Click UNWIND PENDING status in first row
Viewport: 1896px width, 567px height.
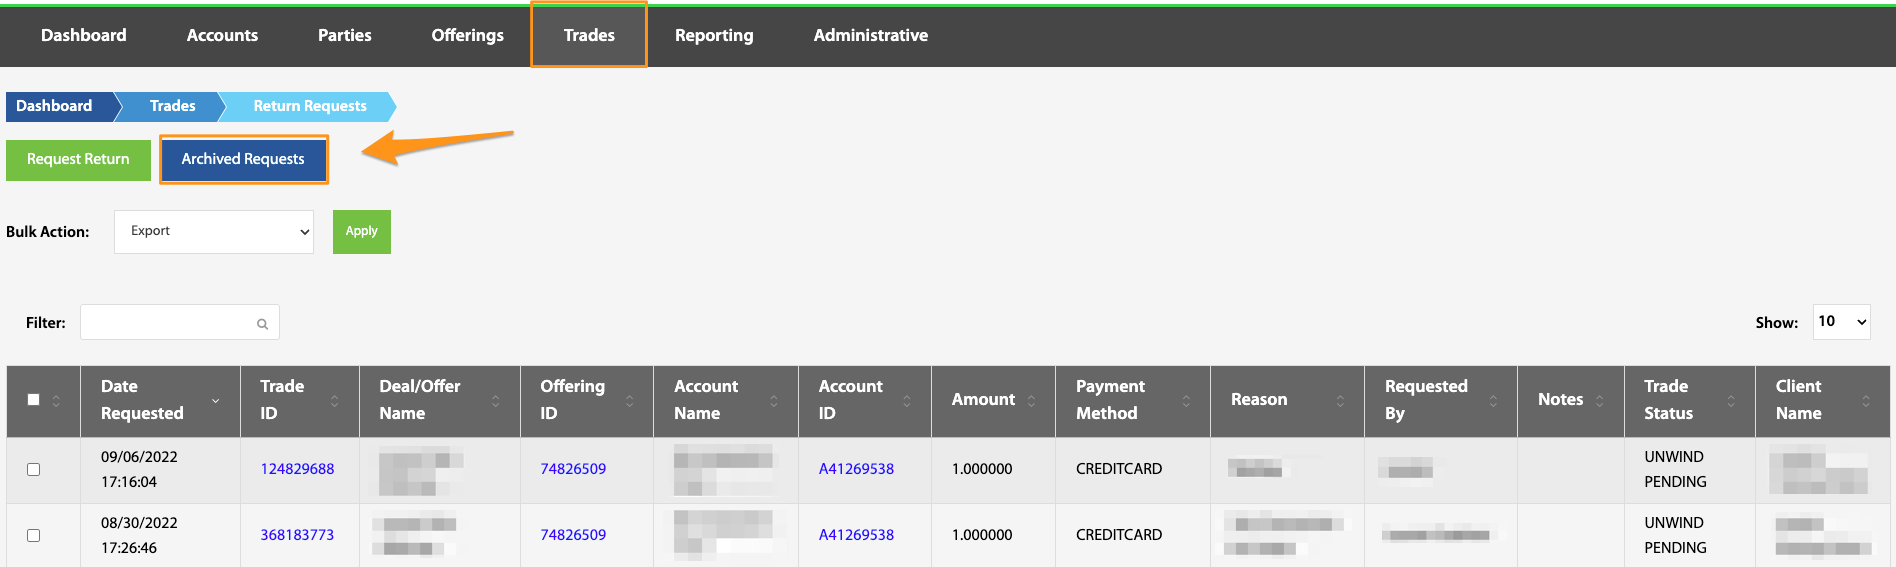coord(1675,469)
